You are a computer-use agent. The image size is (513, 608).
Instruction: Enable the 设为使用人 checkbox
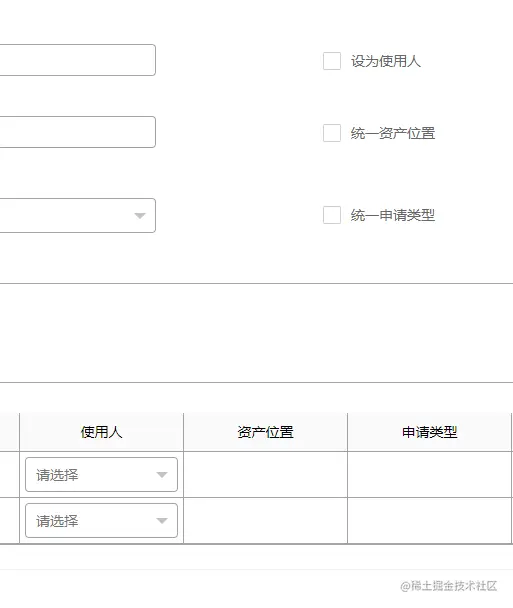point(332,61)
